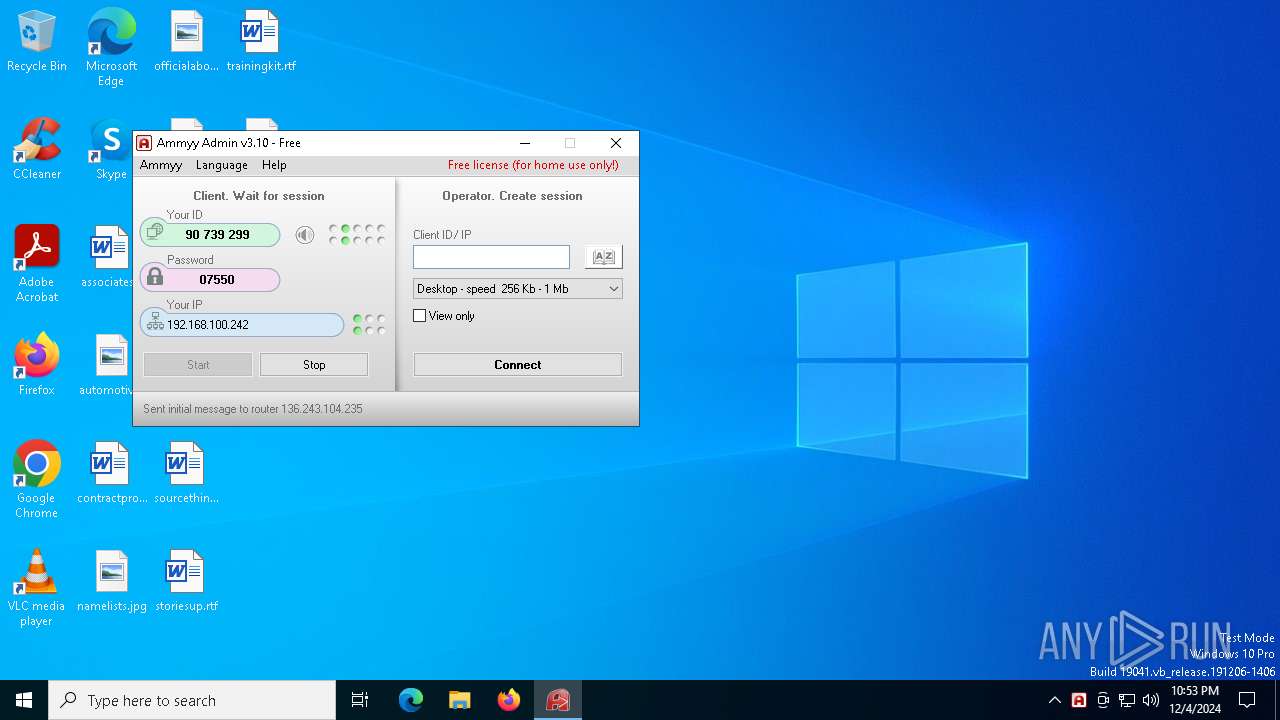This screenshot has height=720, width=1280.
Task: Launch Firefox from the taskbar
Action: tap(509, 700)
